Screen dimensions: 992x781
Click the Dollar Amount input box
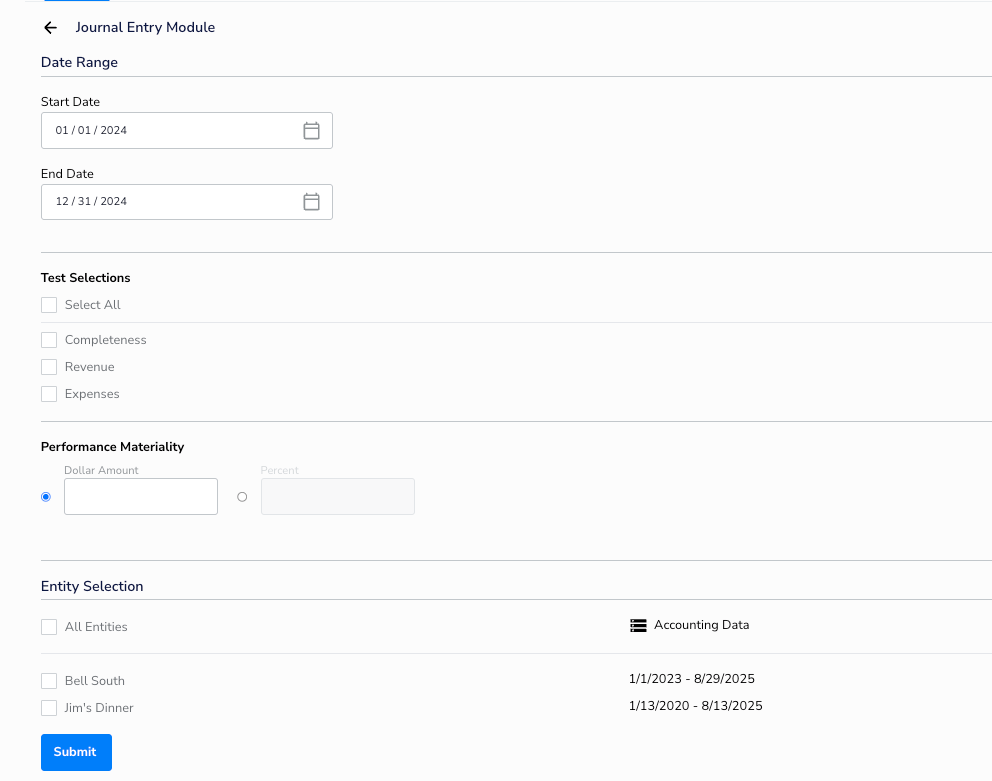140,496
